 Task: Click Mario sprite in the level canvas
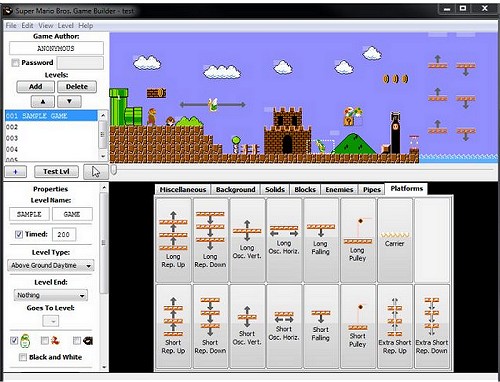pos(152,117)
